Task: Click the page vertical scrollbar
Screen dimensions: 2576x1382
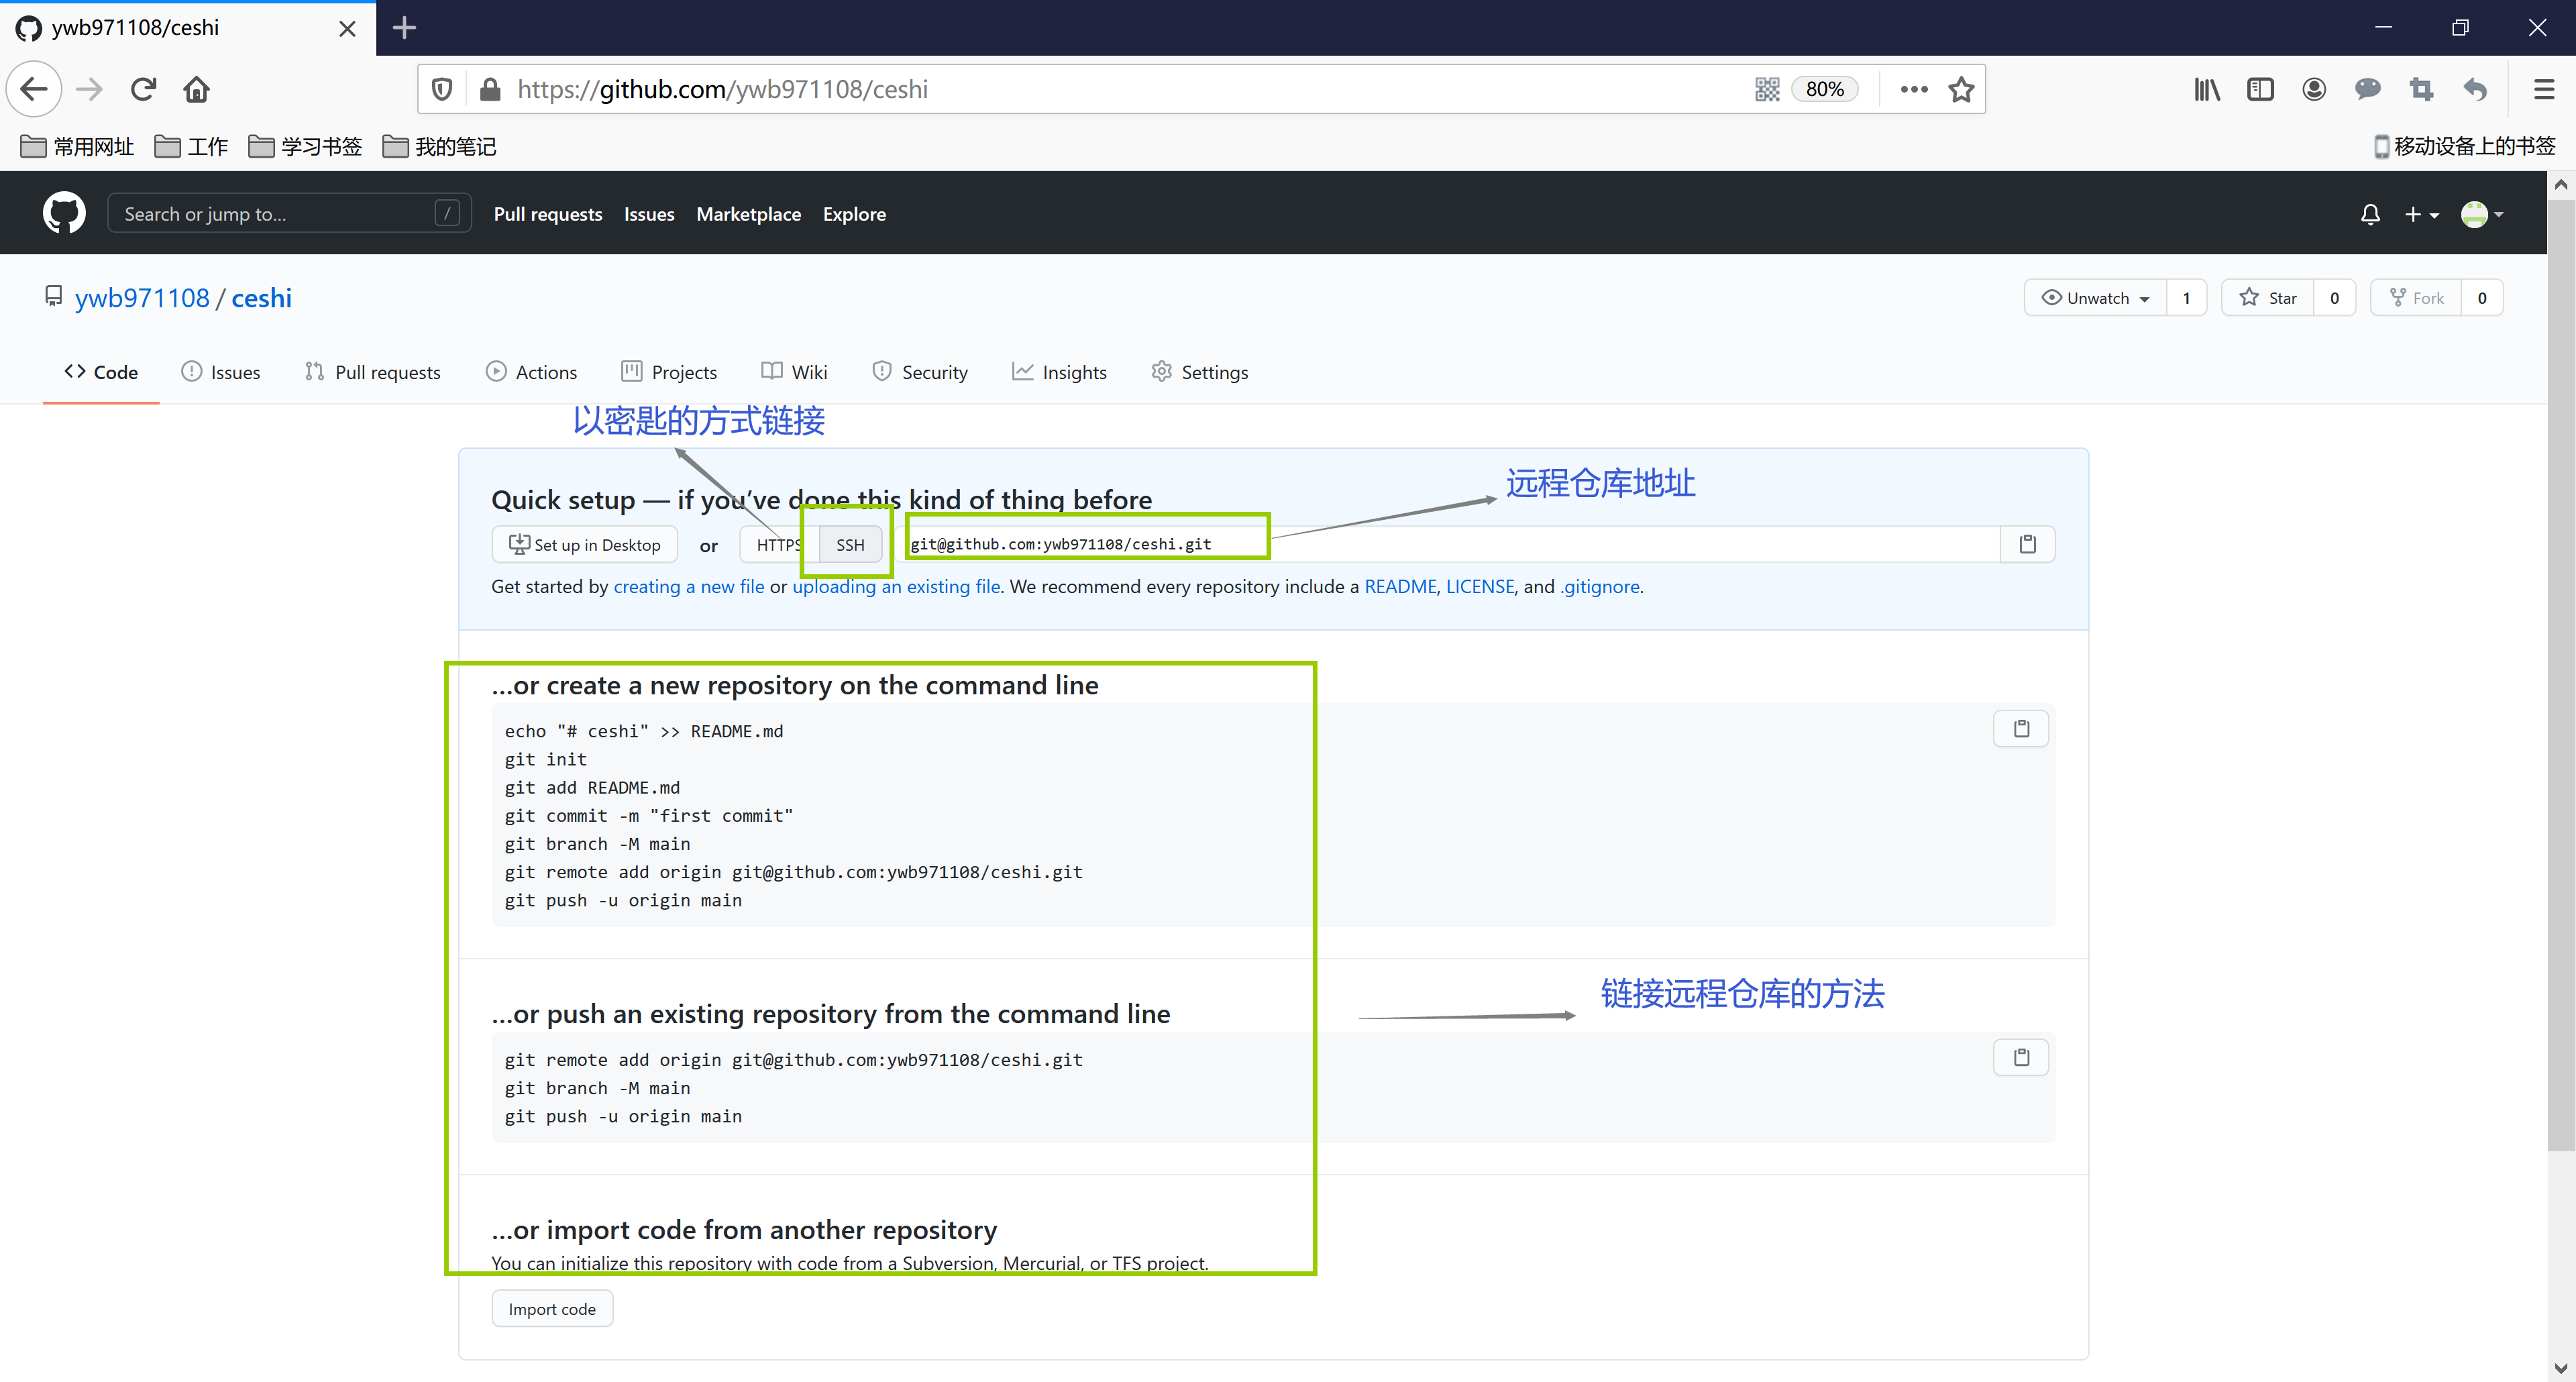Action: pyautogui.click(x=2560, y=676)
